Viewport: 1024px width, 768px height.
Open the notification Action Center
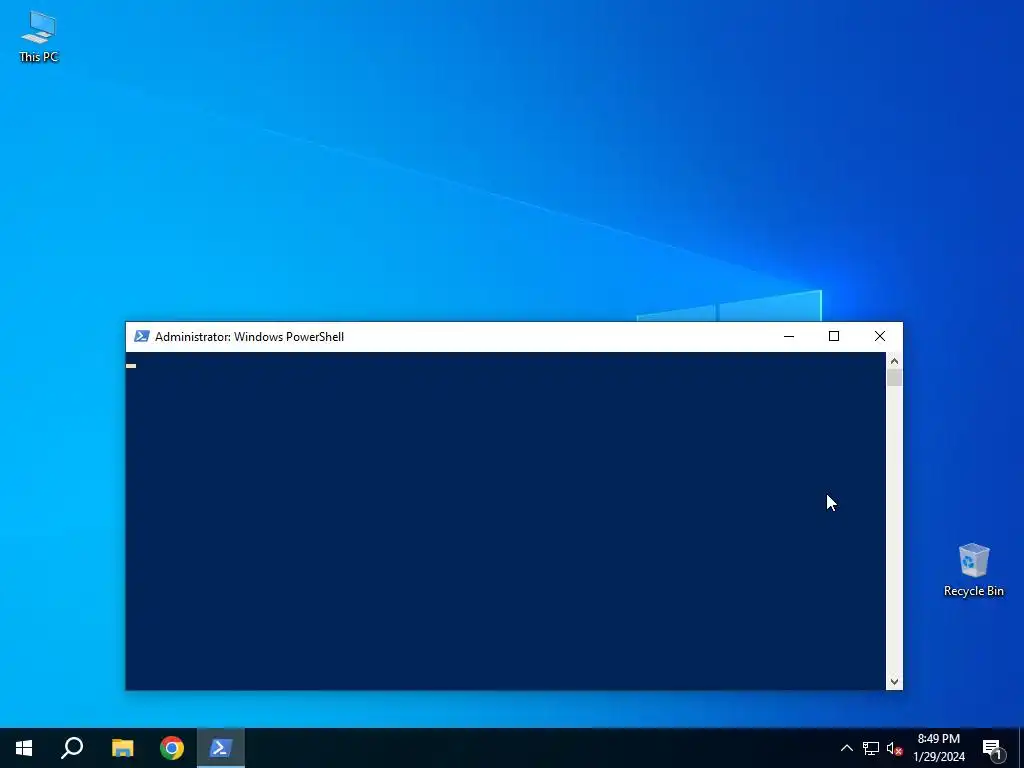[993, 748]
